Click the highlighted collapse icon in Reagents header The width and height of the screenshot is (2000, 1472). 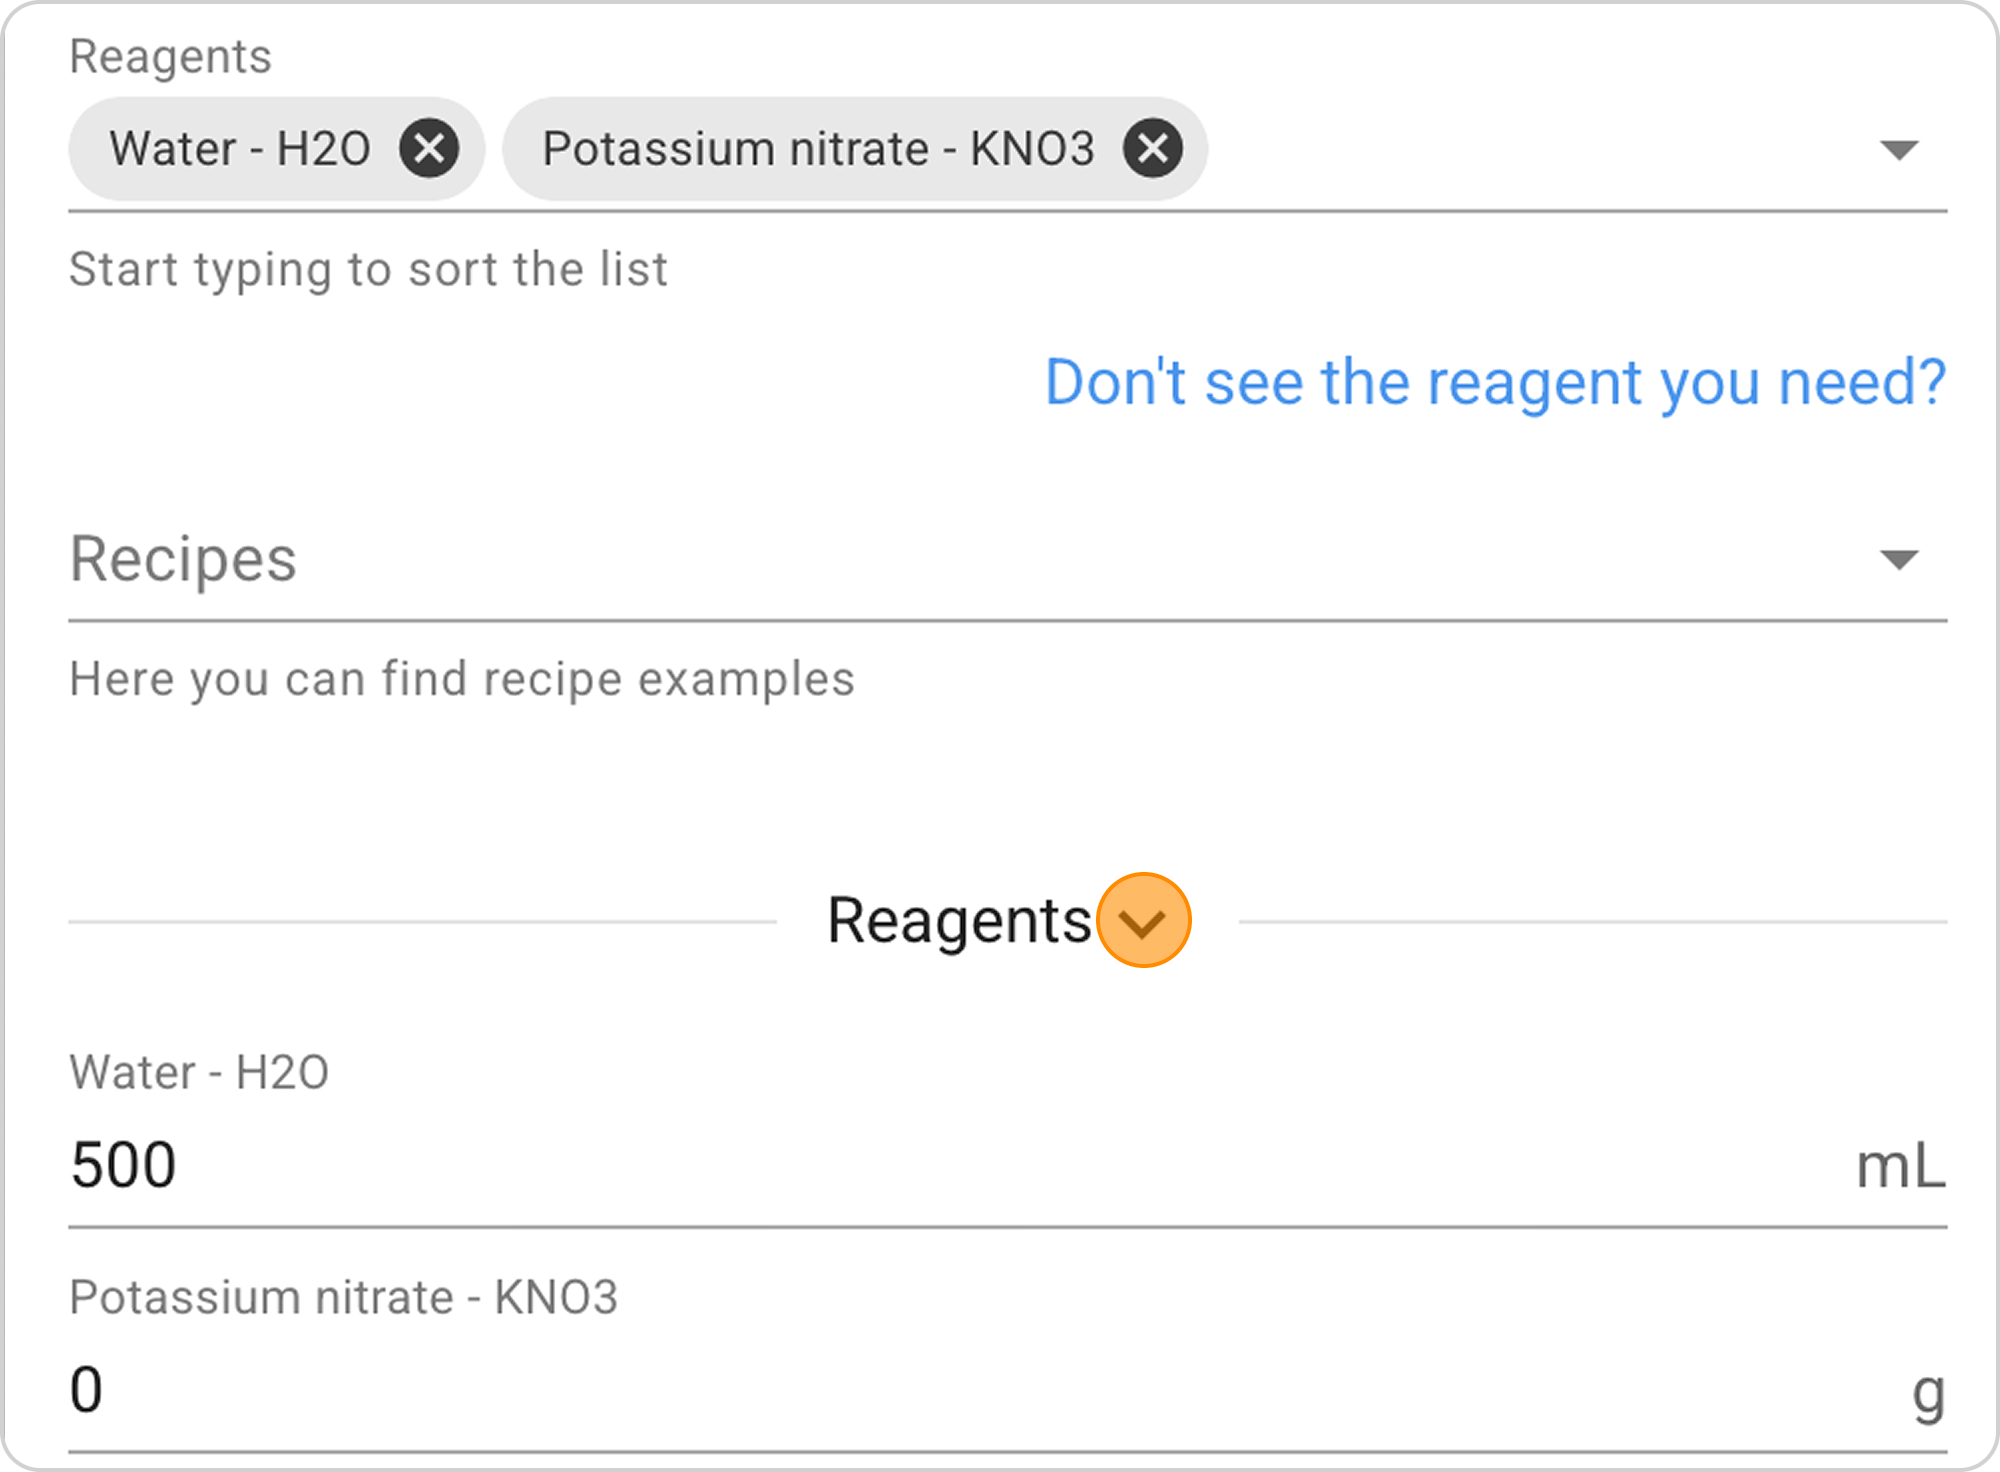[x=1143, y=921]
